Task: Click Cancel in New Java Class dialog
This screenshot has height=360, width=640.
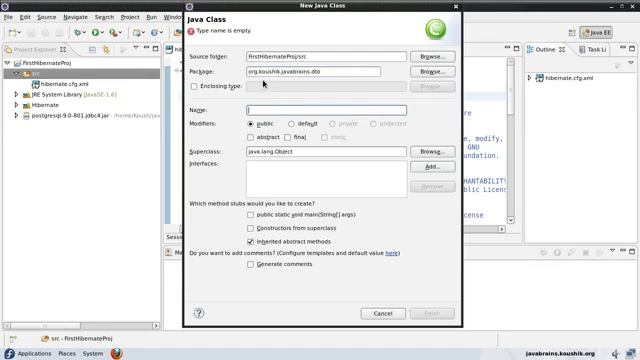Action: pos(383,313)
